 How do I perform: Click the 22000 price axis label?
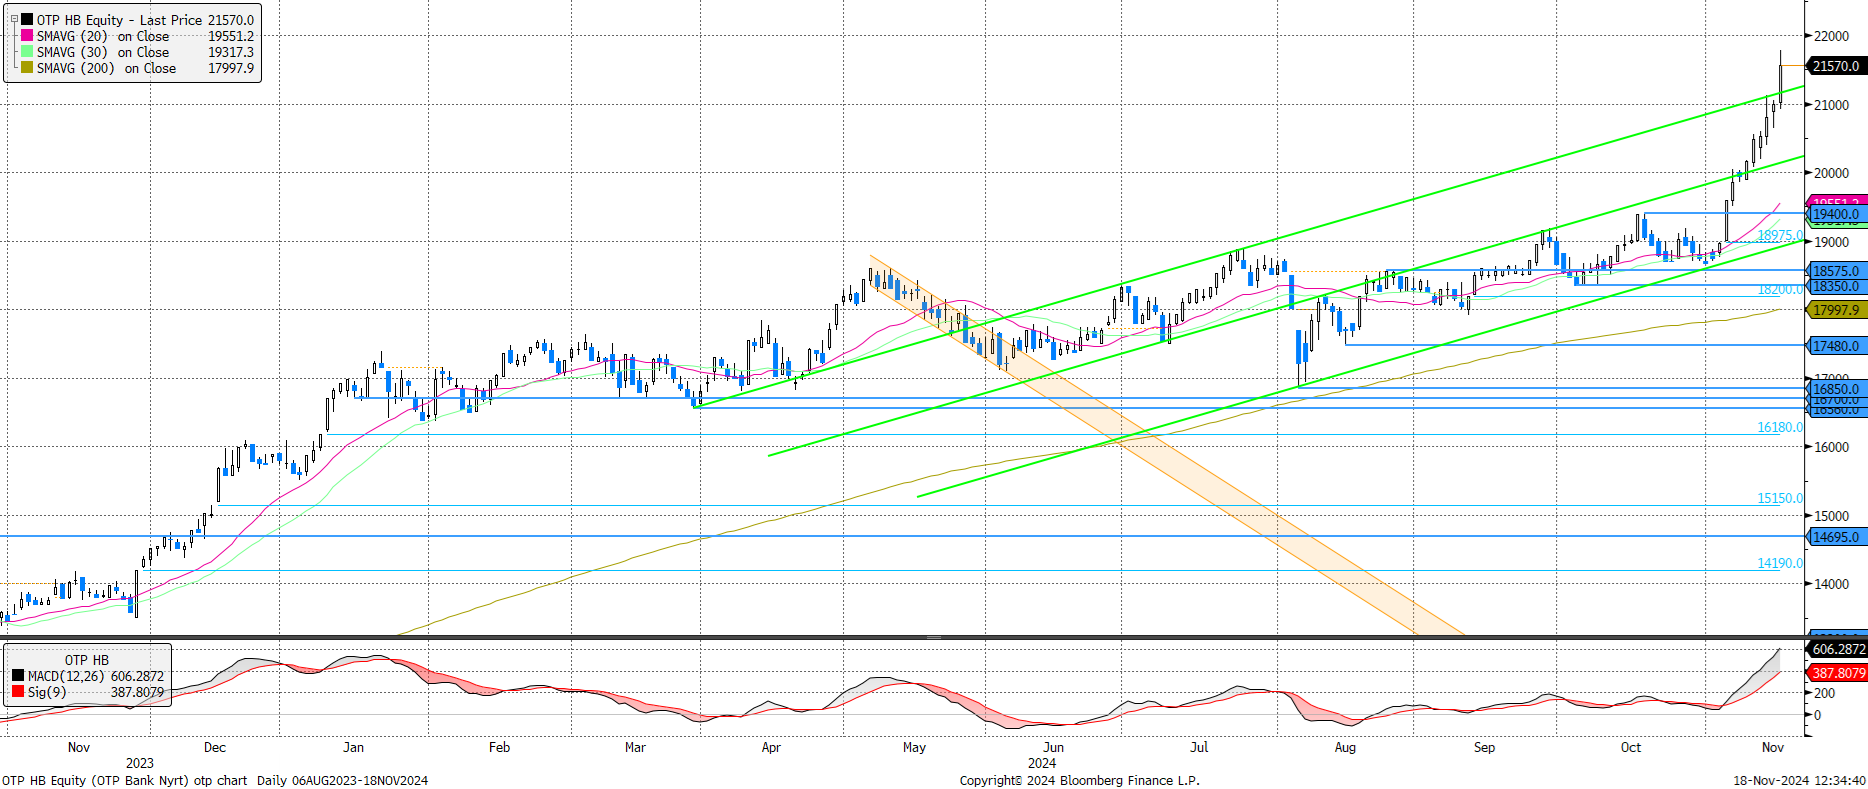(x=1832, y=36)
